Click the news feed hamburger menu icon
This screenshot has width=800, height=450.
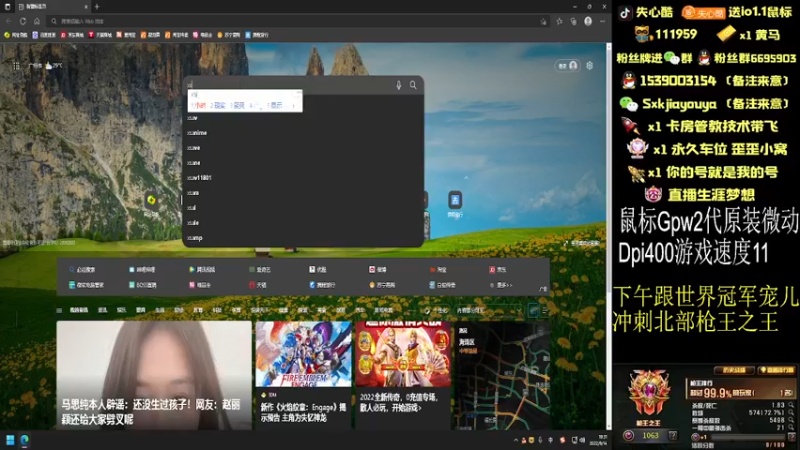point(59,310)
